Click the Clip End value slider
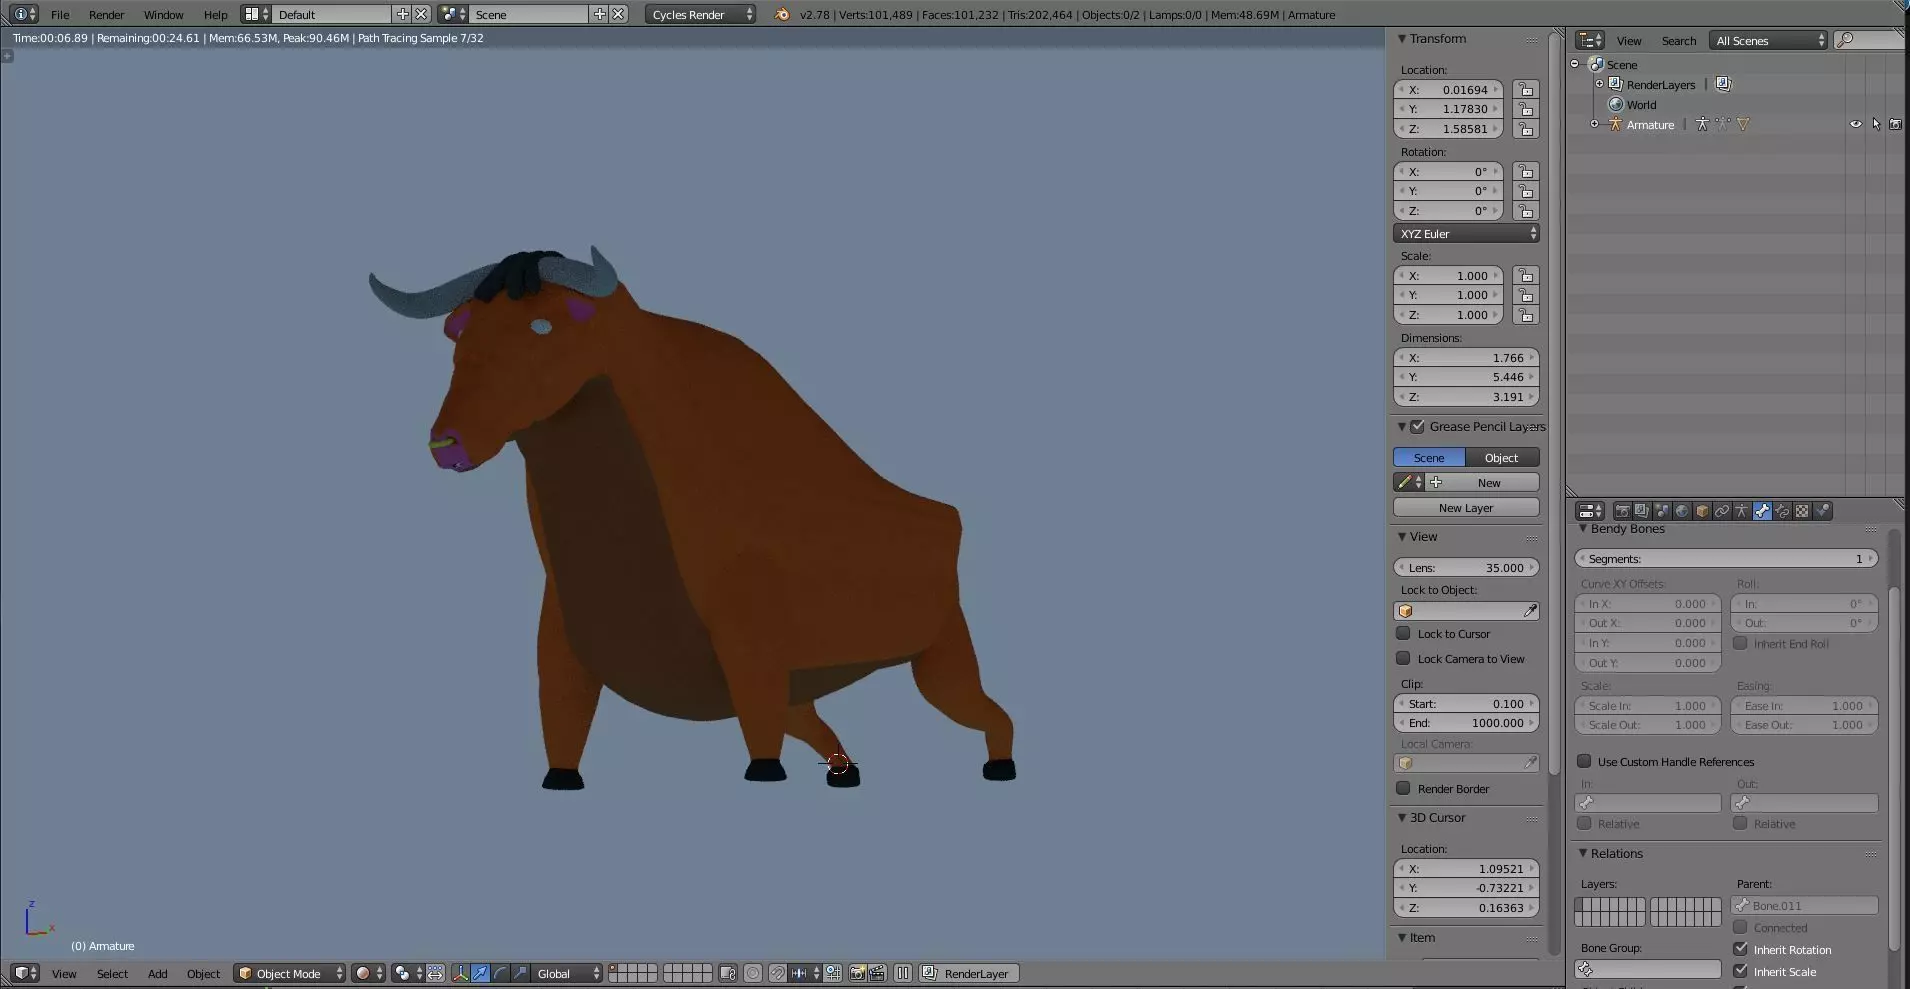Viewport: 1910px width, 989px height. pyautogui.click(x=1466, y=723)
